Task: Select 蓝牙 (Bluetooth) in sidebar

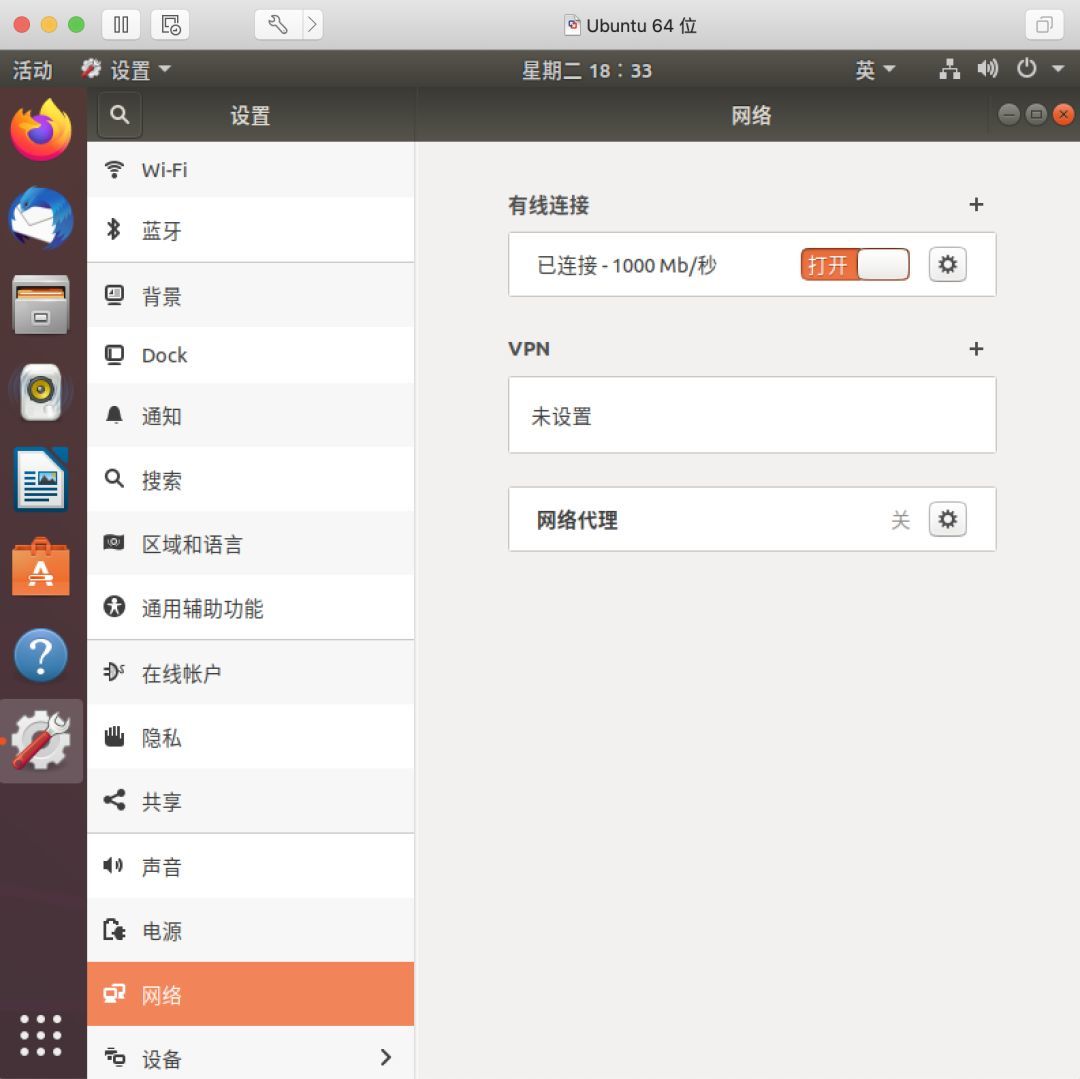Action: (x=250, y=231)
